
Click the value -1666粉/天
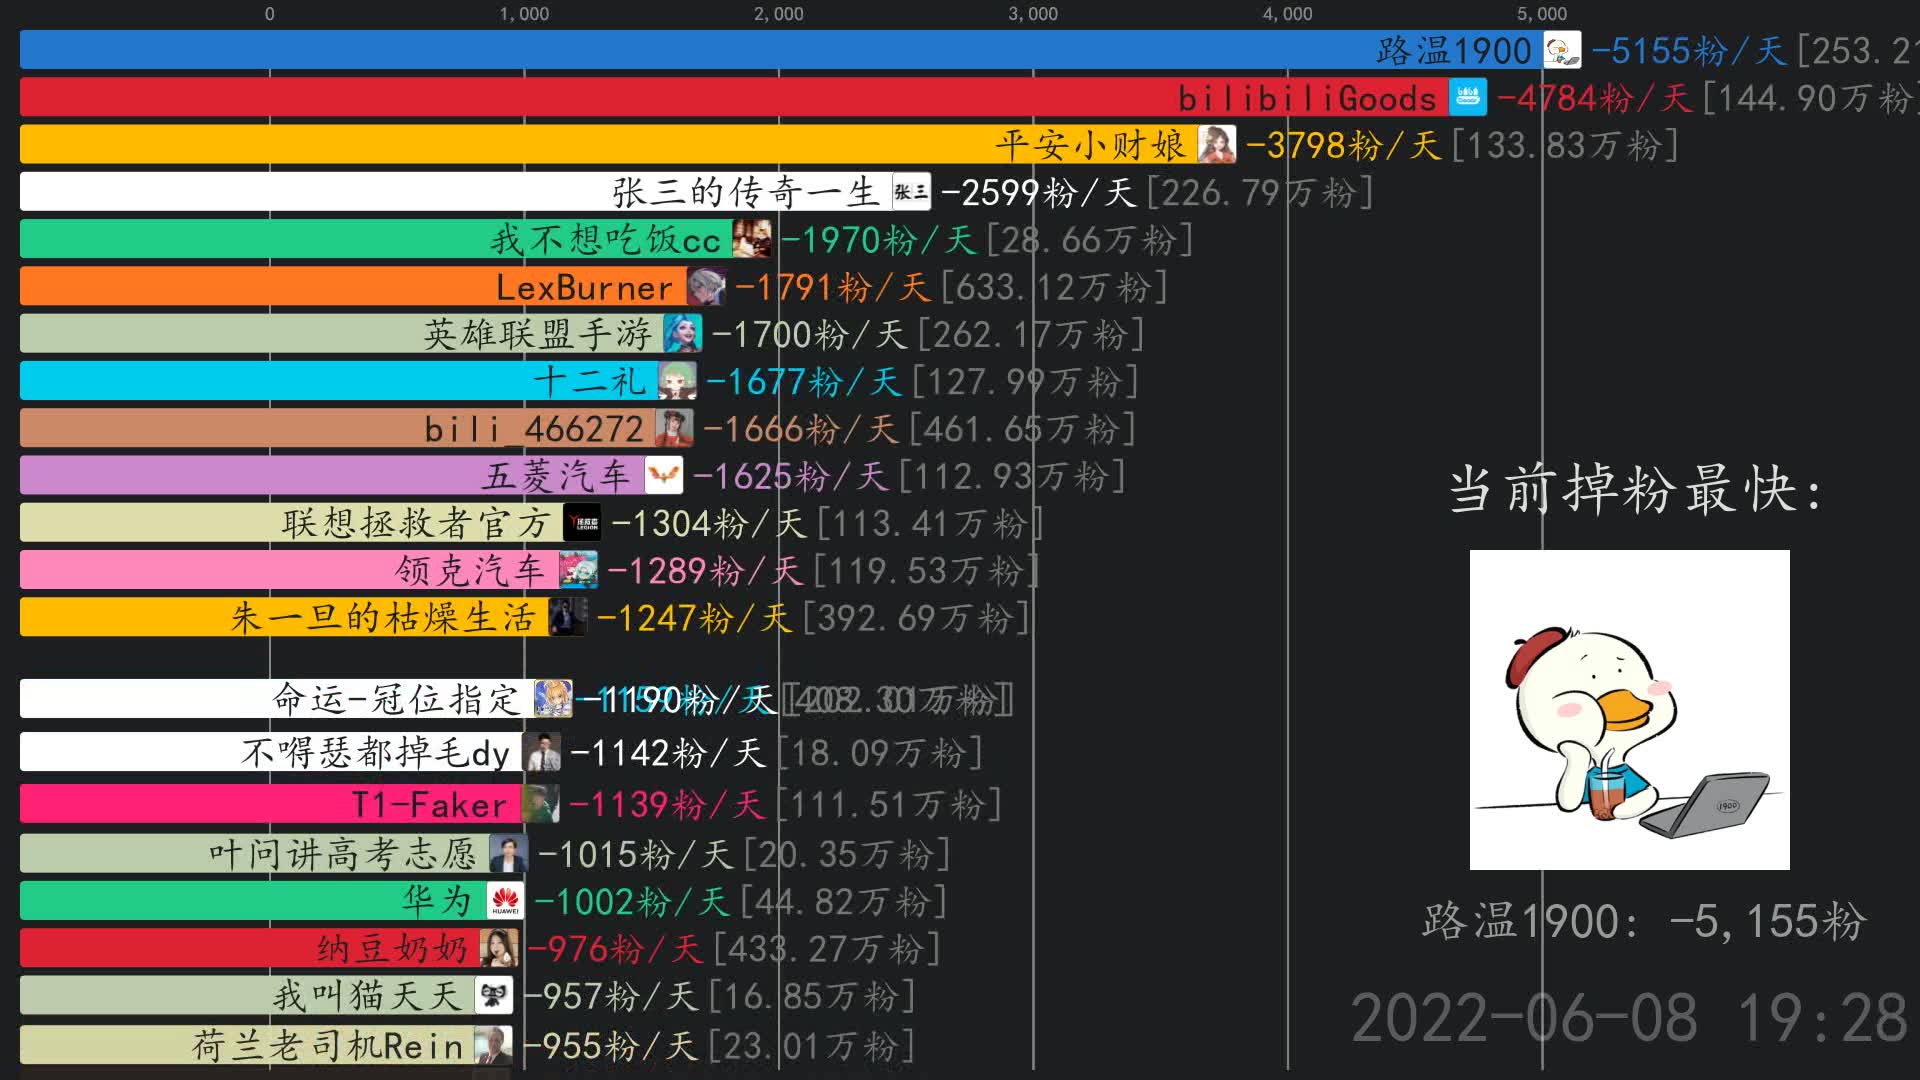coord(800,429)
